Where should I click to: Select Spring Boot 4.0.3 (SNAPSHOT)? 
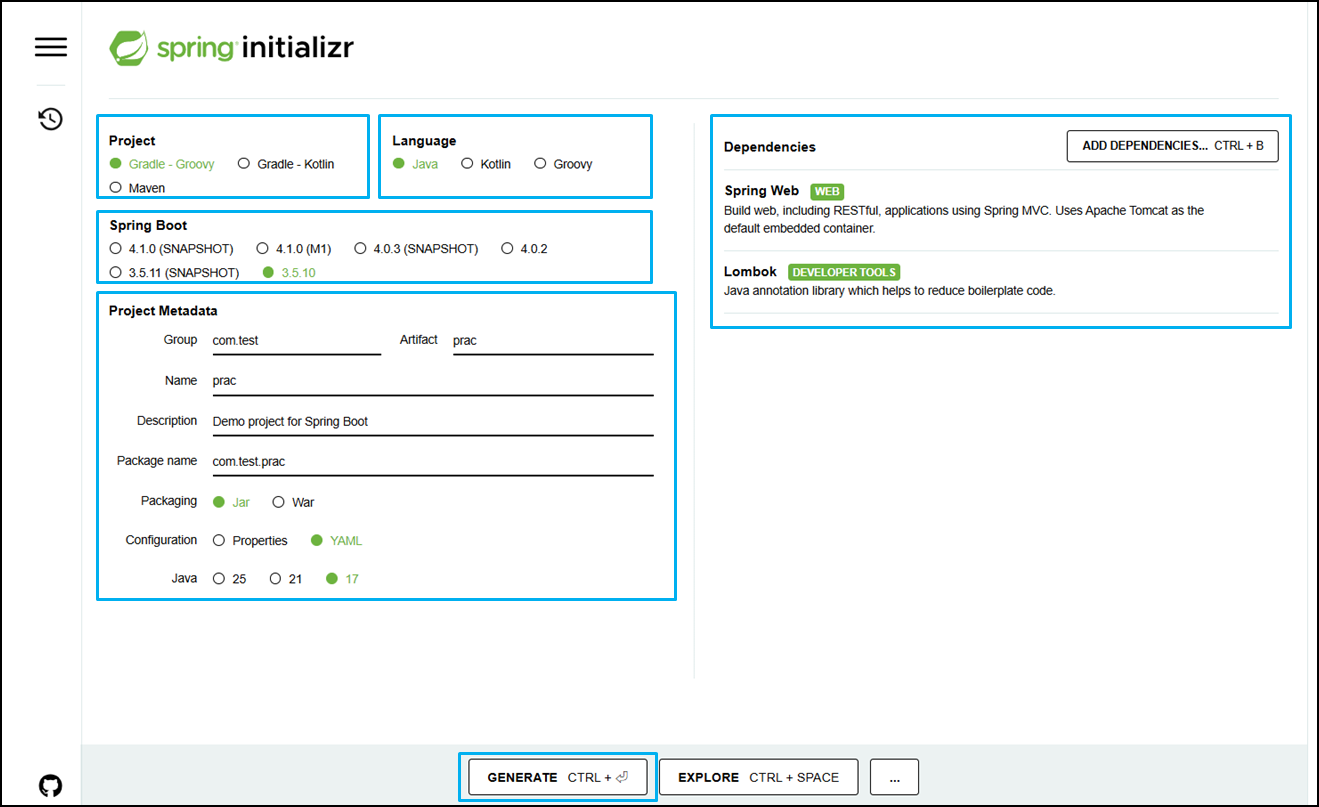pyautogui.click(x=416, y=248)
